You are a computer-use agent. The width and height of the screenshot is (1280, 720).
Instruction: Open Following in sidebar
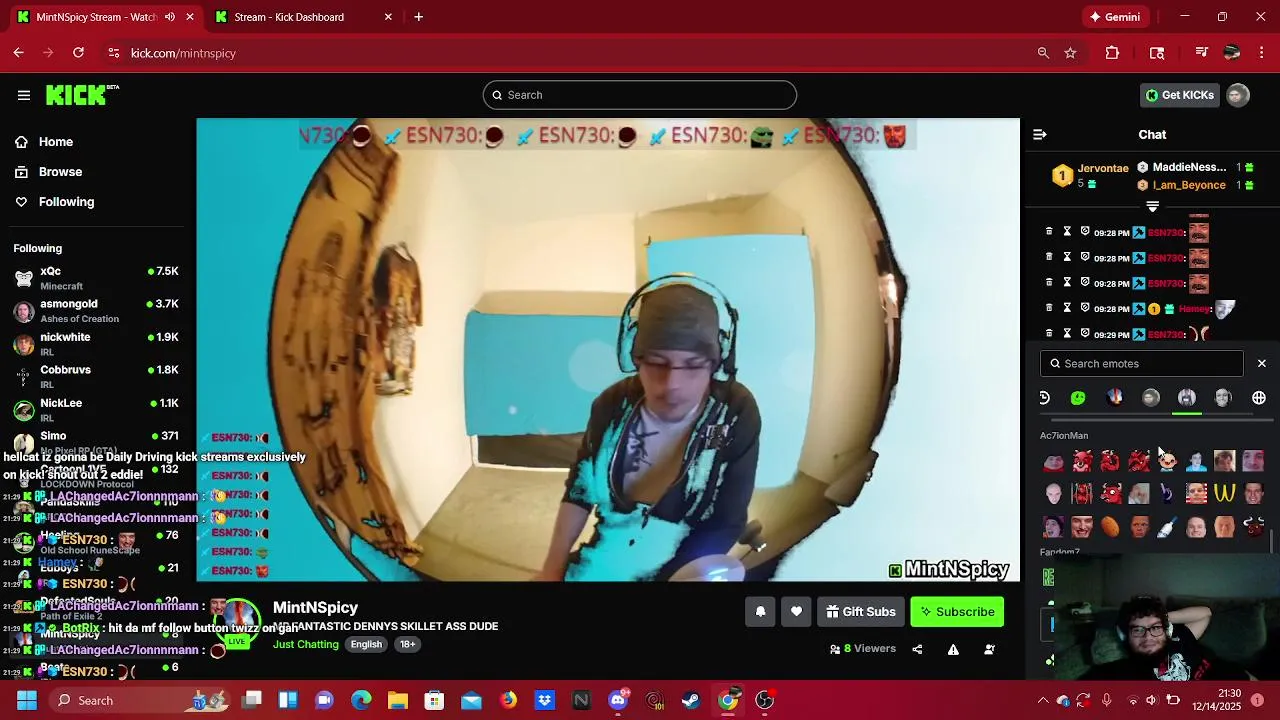click(x=55, y=202)
